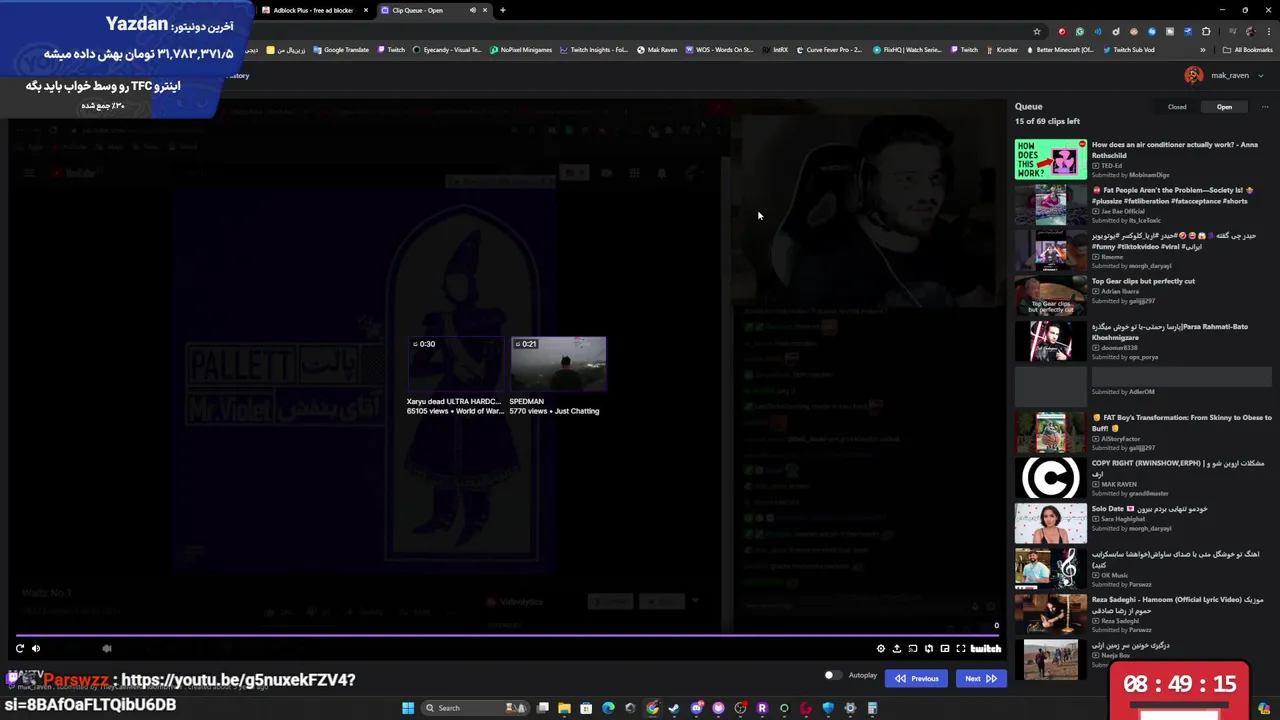This screenshot has height=720, width=1280.
Task: Open Microsoft Store from the taskbar
Action: 586,708
